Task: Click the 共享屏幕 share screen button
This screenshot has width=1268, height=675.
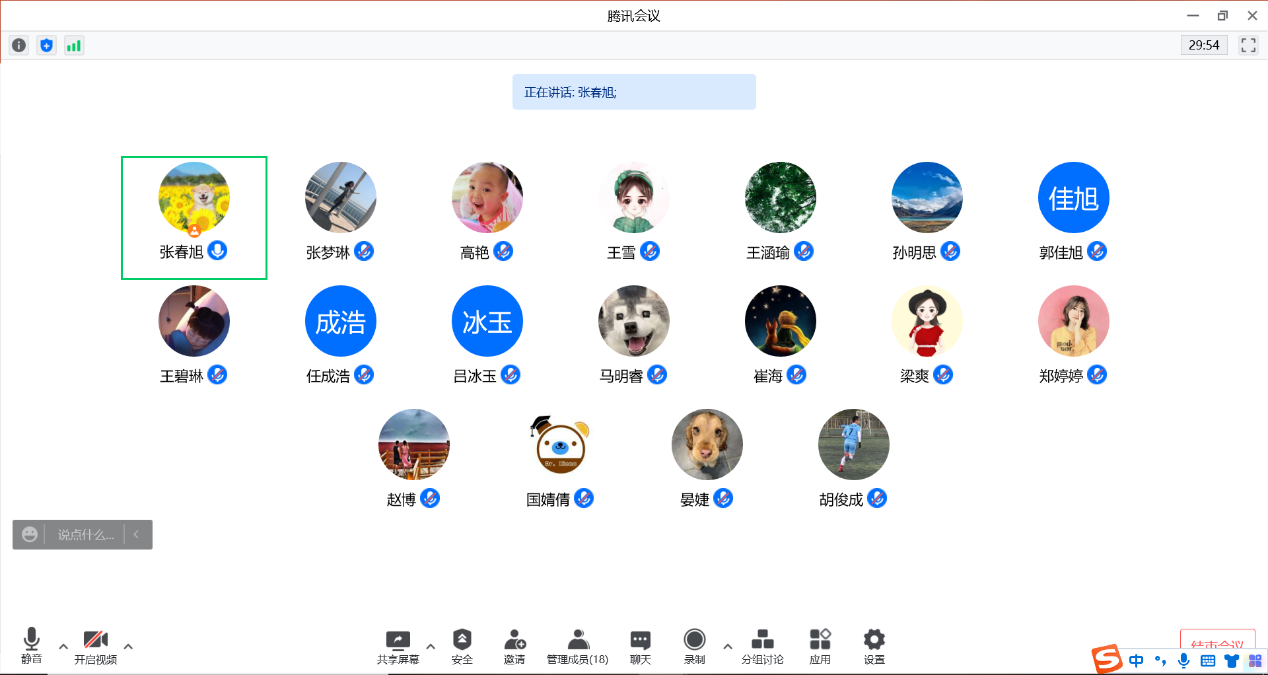Action: tap(398, 646)
